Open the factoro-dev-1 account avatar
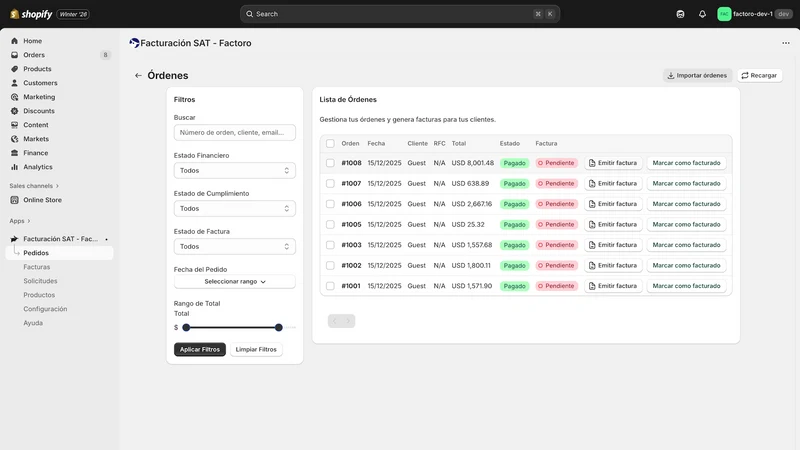Image resolution: width=800 pixels, height=450 pixels. pyautogui.click(x=724, y=14)
